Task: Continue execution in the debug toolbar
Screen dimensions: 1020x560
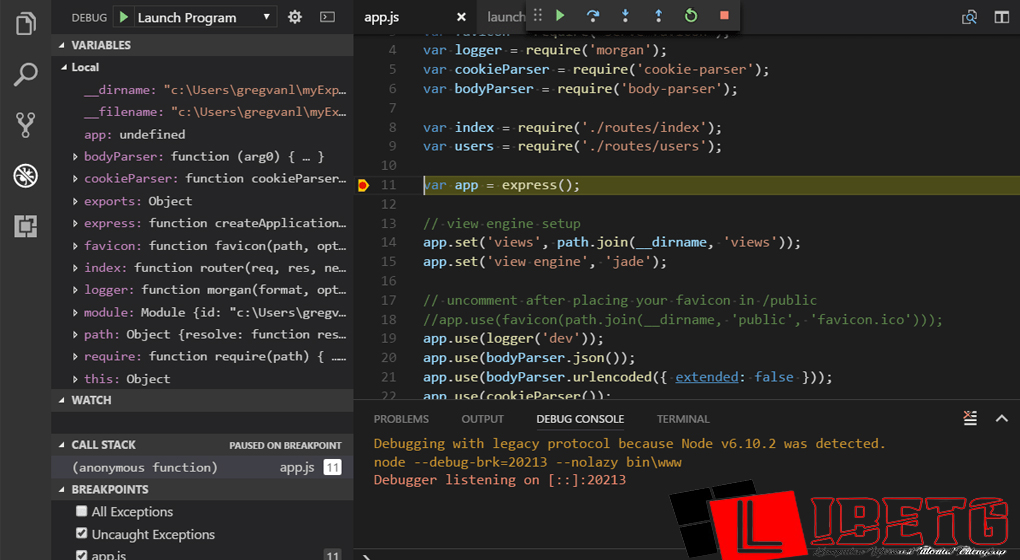Action: pos(560,16)
